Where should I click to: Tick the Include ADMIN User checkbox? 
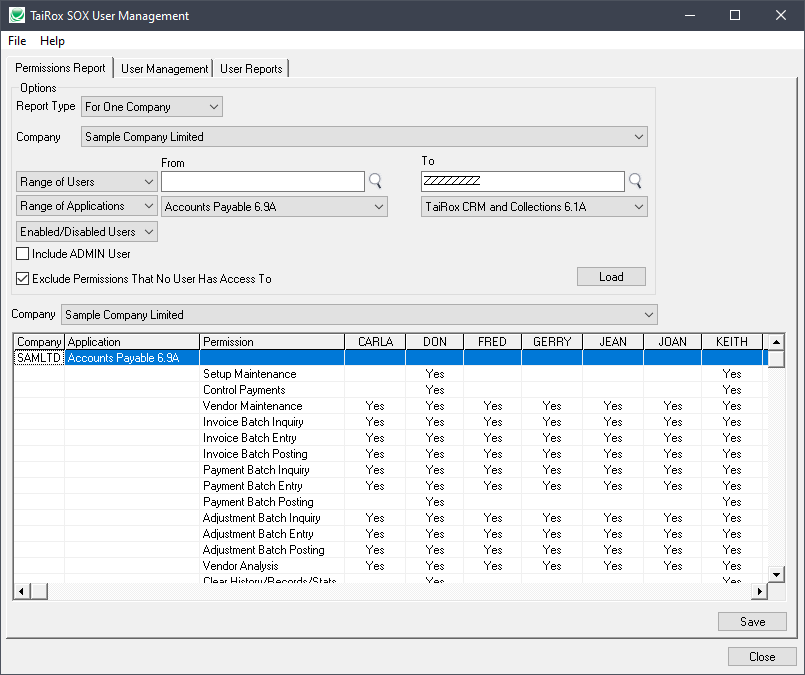[23, 254]
